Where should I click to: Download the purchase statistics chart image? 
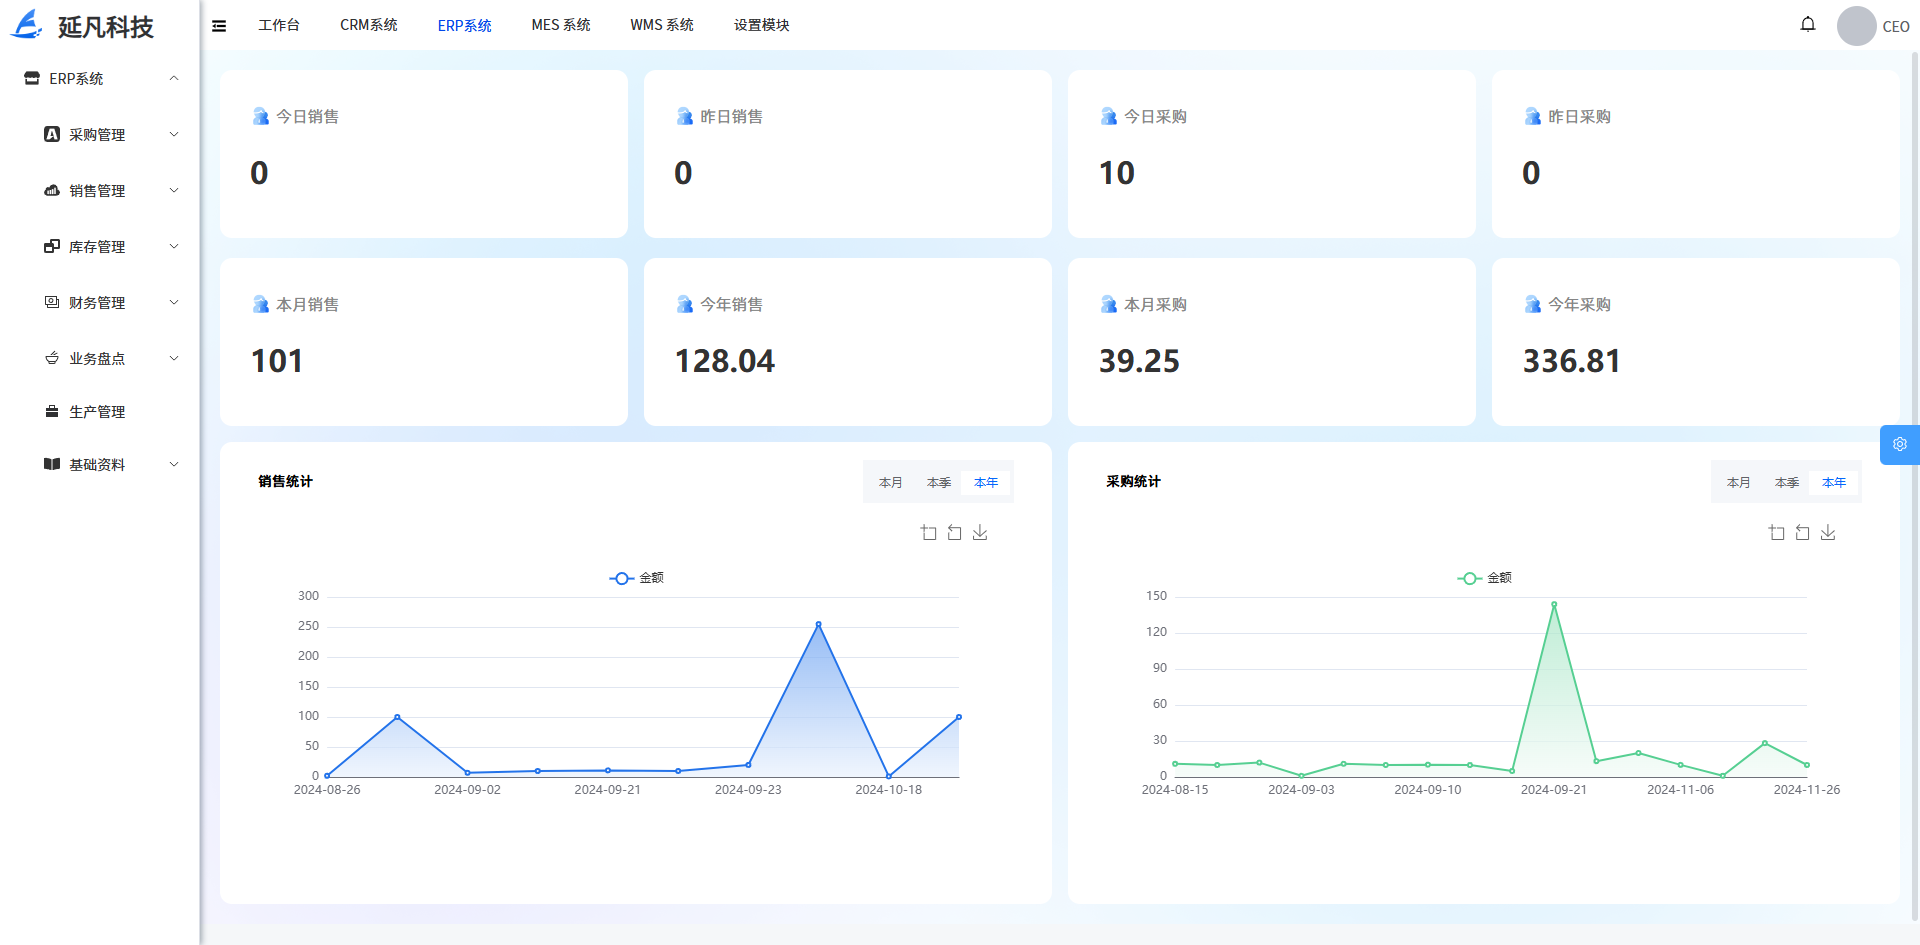pyautogui.click(x=1828, y=533)
